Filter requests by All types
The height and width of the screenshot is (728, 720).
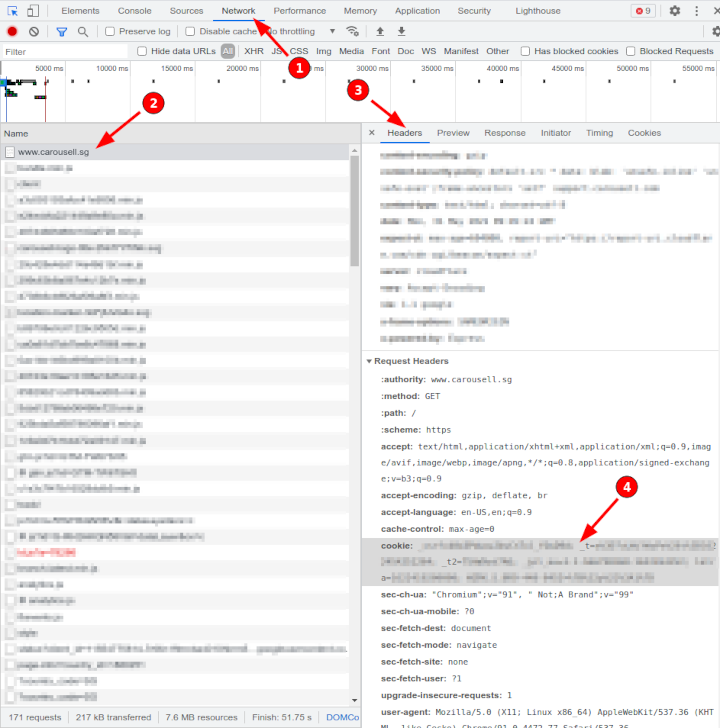click(x=227, y=51)
